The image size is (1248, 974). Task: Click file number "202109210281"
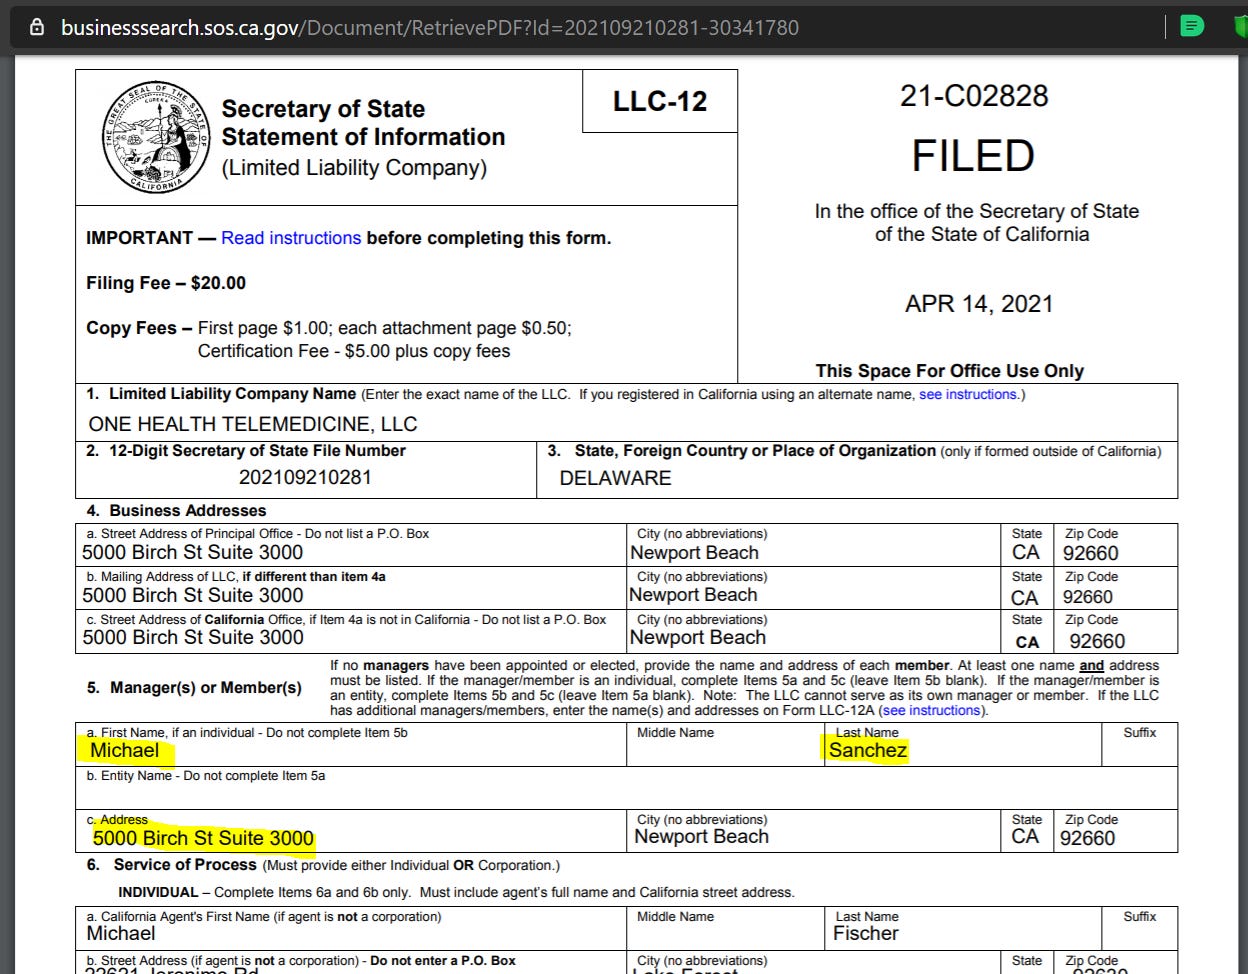[x=305, y=478]
